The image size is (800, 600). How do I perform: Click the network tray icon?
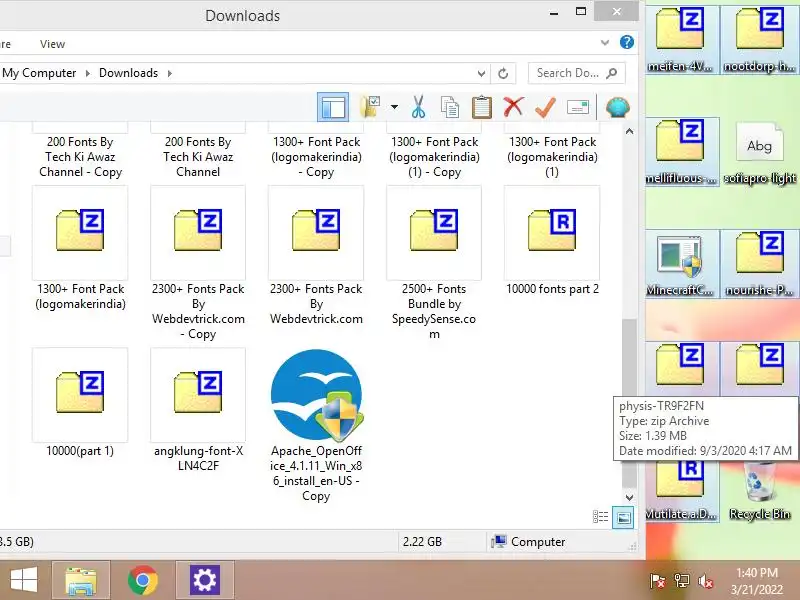(682, 581)
